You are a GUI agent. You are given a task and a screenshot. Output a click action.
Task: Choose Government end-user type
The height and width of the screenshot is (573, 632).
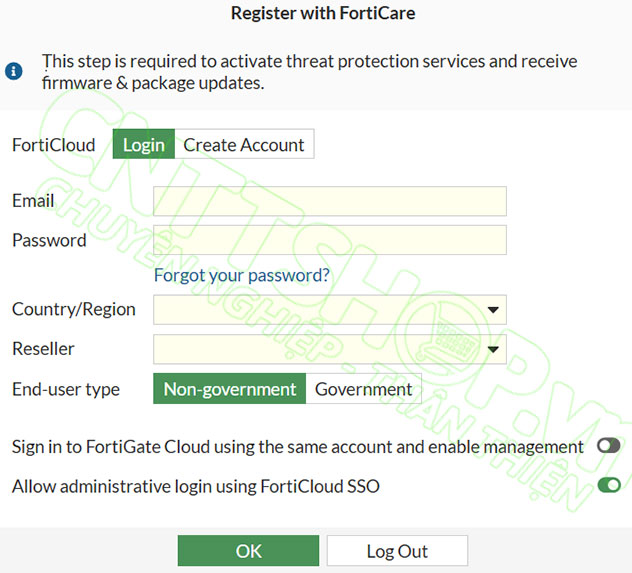(x=364, y=389)
